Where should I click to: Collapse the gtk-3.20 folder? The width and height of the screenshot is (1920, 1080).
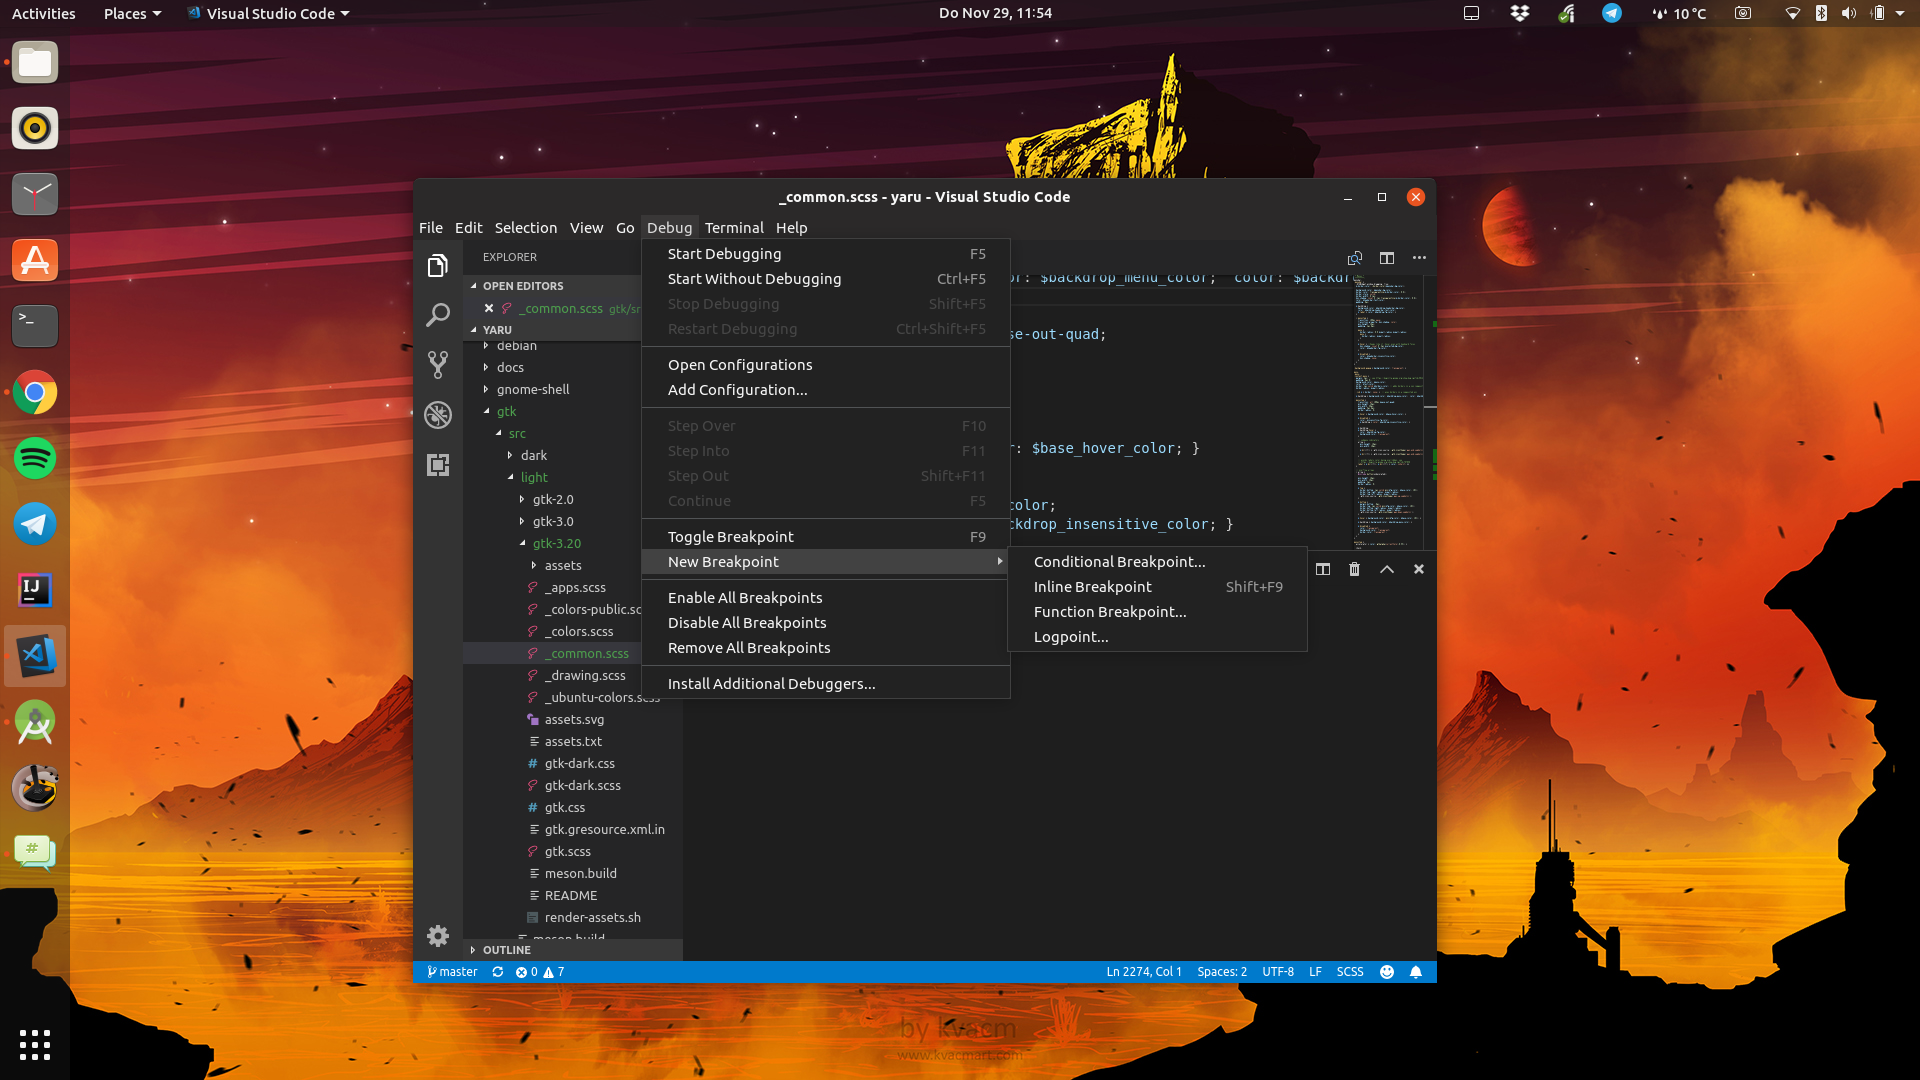[x=557, y=543]
